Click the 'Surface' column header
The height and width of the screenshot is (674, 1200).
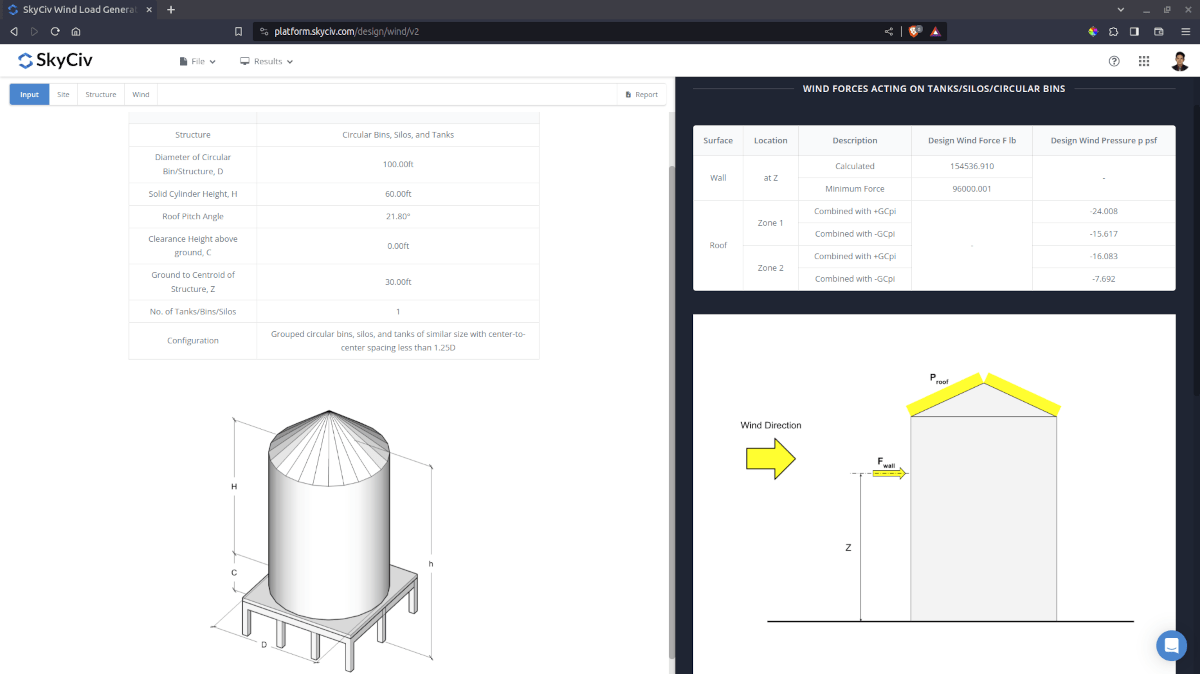pos(718,141)
